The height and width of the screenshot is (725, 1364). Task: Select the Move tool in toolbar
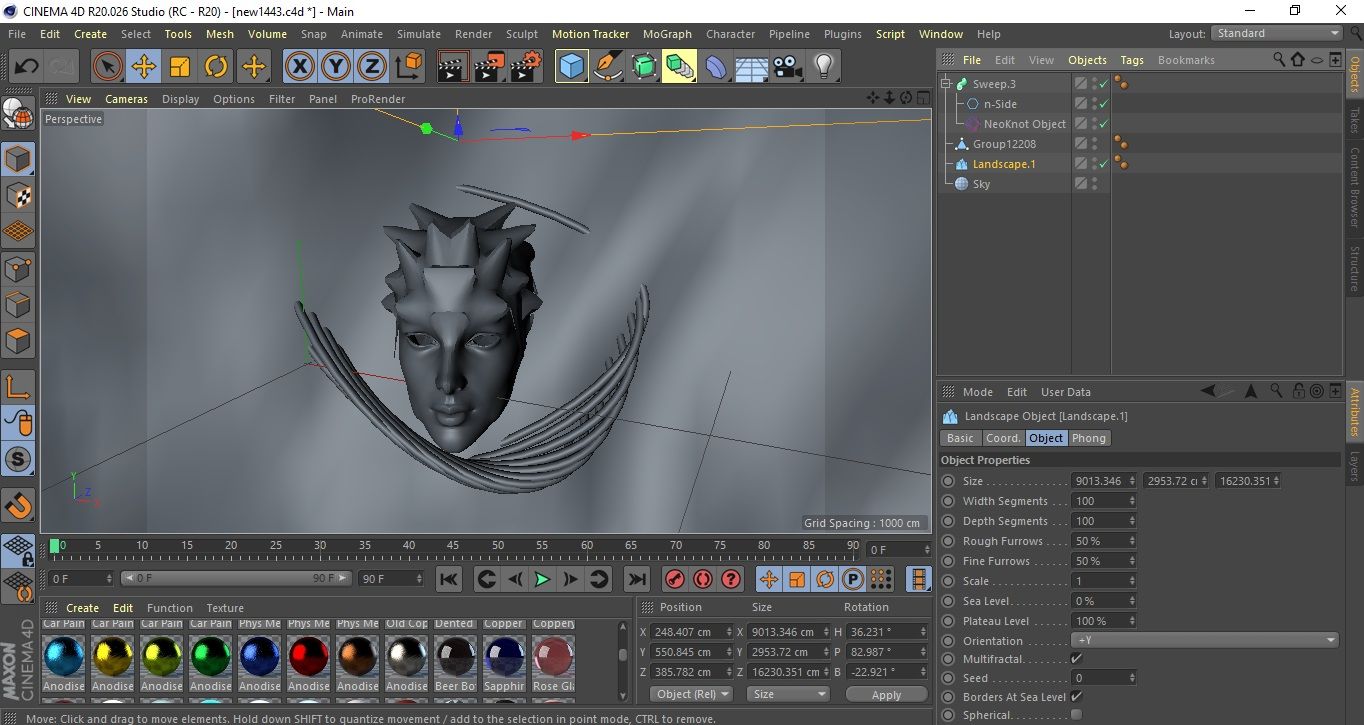[x=143, y=67]
